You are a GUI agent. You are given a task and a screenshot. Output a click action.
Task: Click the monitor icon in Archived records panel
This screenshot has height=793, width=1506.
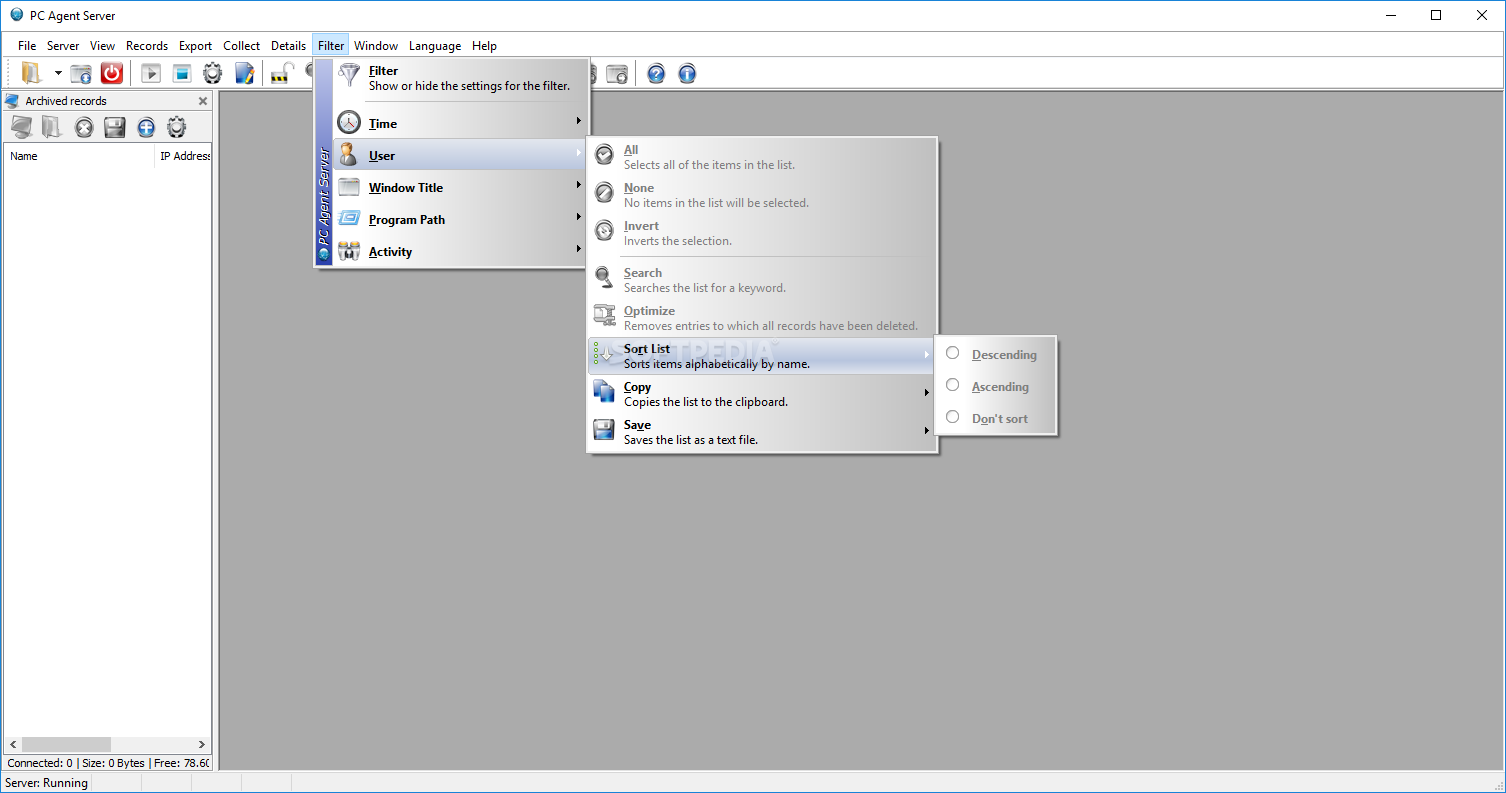click(21, 127)
